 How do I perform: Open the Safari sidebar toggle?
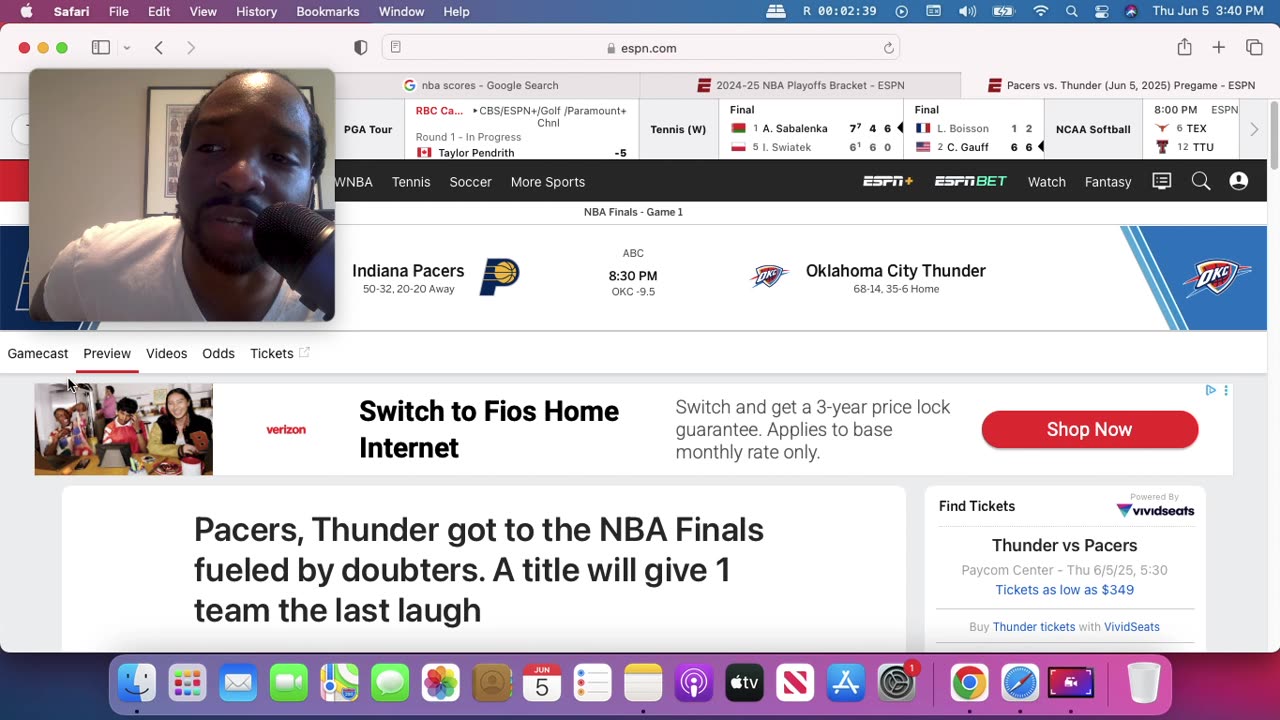point(101,48)
